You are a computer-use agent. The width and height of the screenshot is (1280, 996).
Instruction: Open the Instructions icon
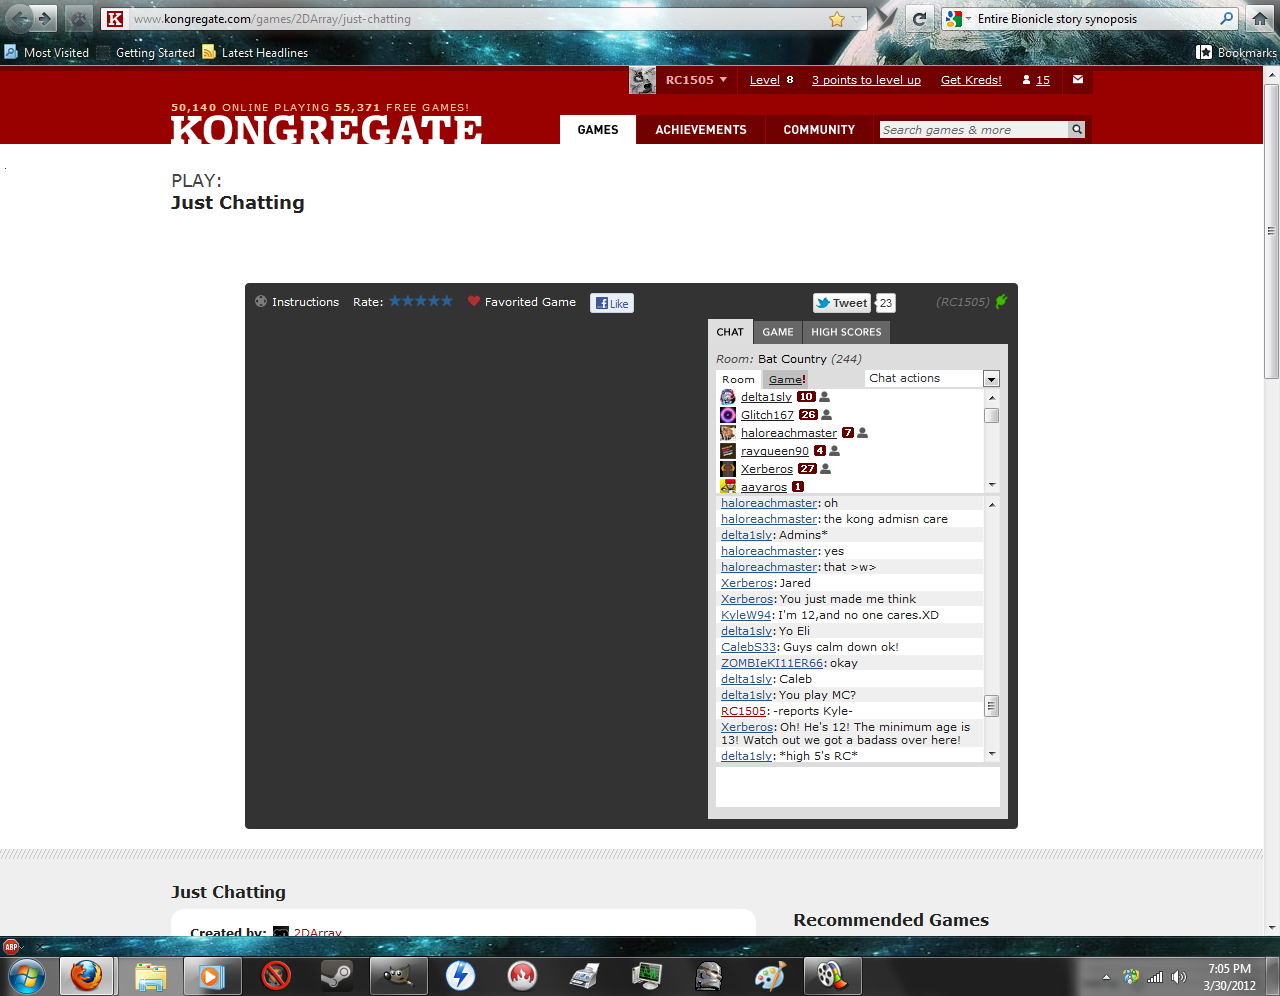coord(259,302)
